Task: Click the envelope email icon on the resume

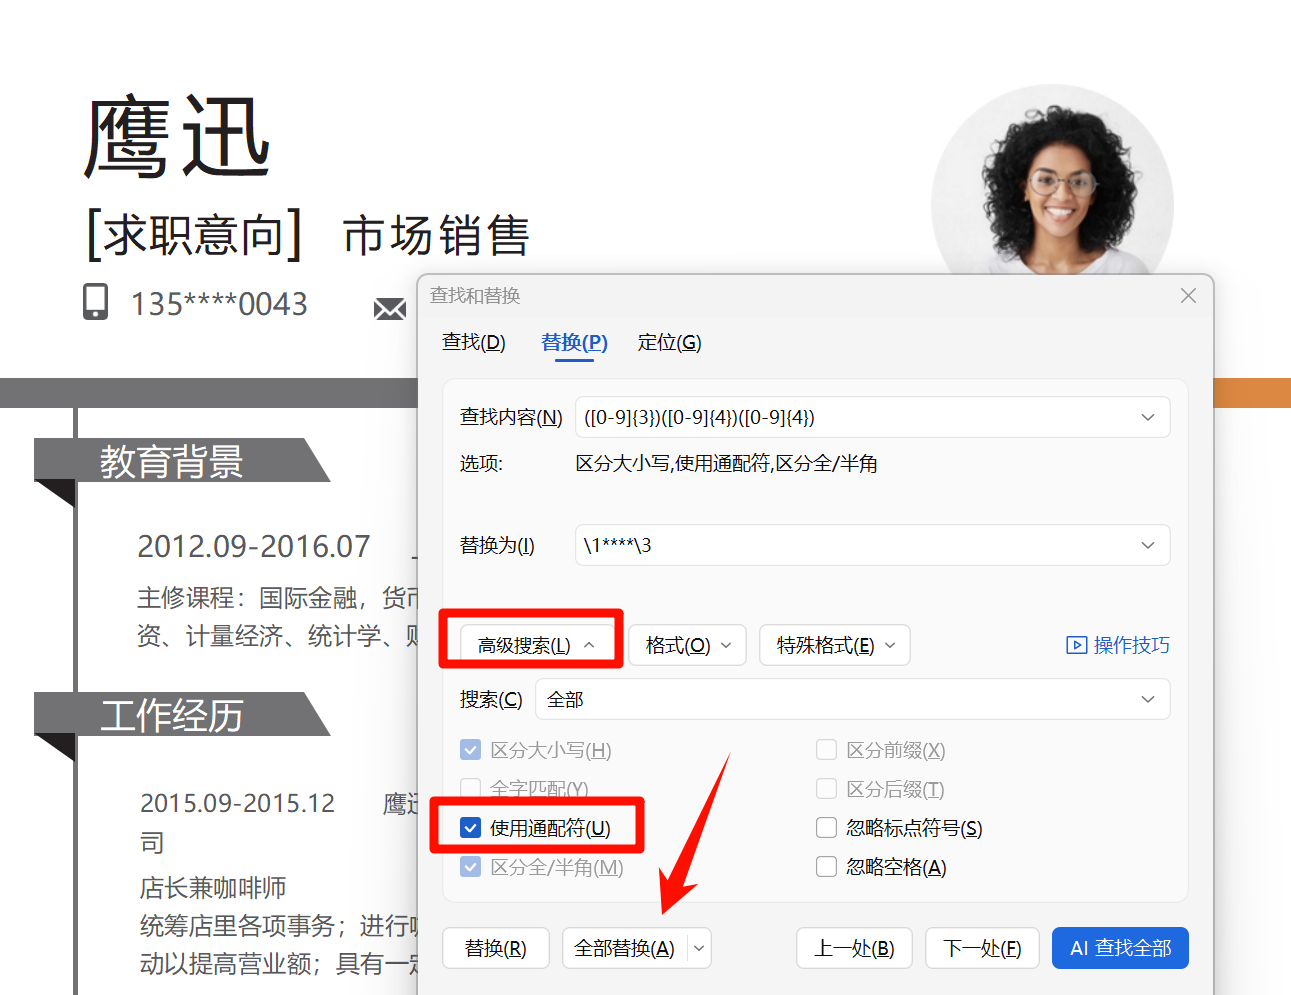Action: (390, 309)
